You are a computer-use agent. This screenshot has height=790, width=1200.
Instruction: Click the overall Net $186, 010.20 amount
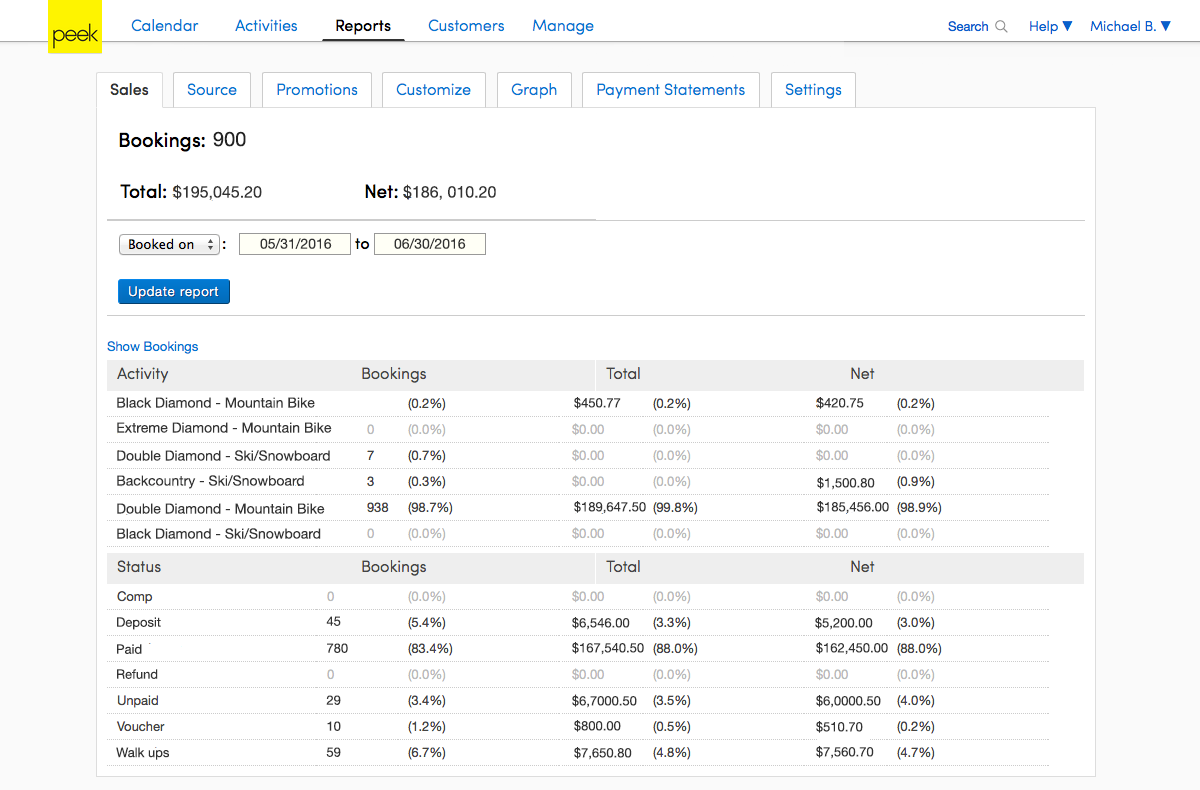click(x=450, y=192)
